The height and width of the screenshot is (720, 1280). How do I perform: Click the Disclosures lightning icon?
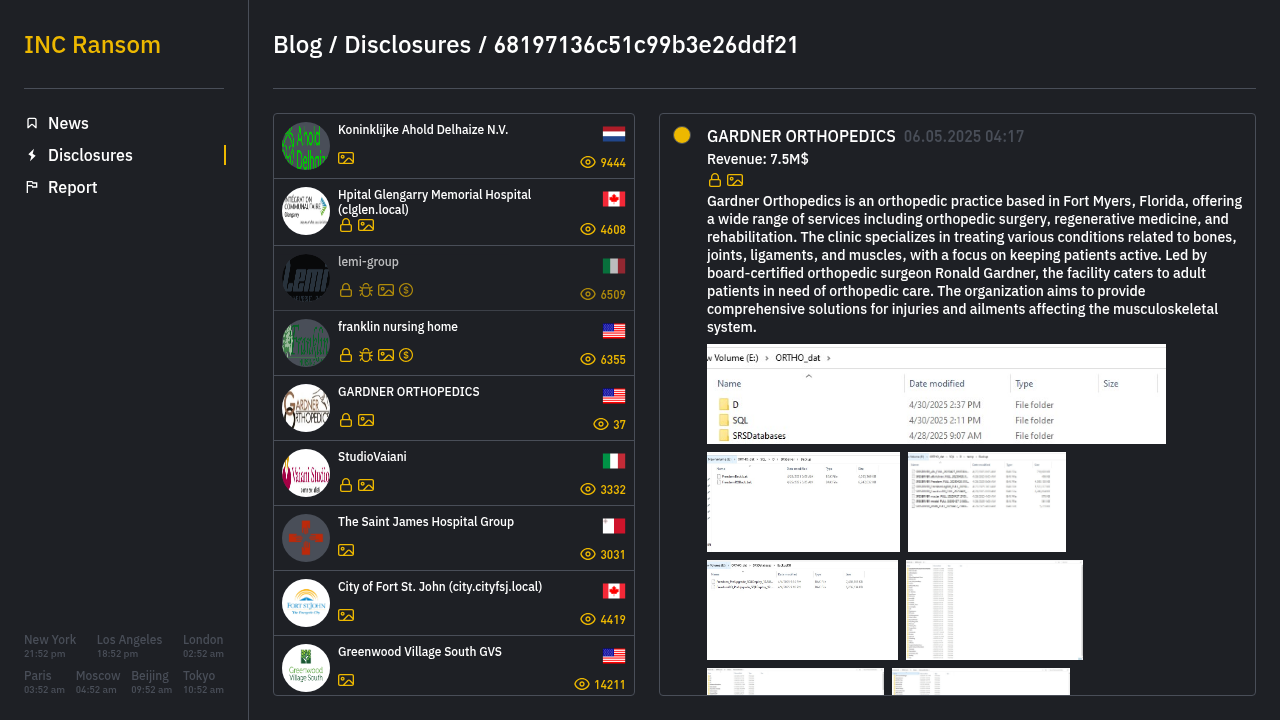(x=32, y=155)
